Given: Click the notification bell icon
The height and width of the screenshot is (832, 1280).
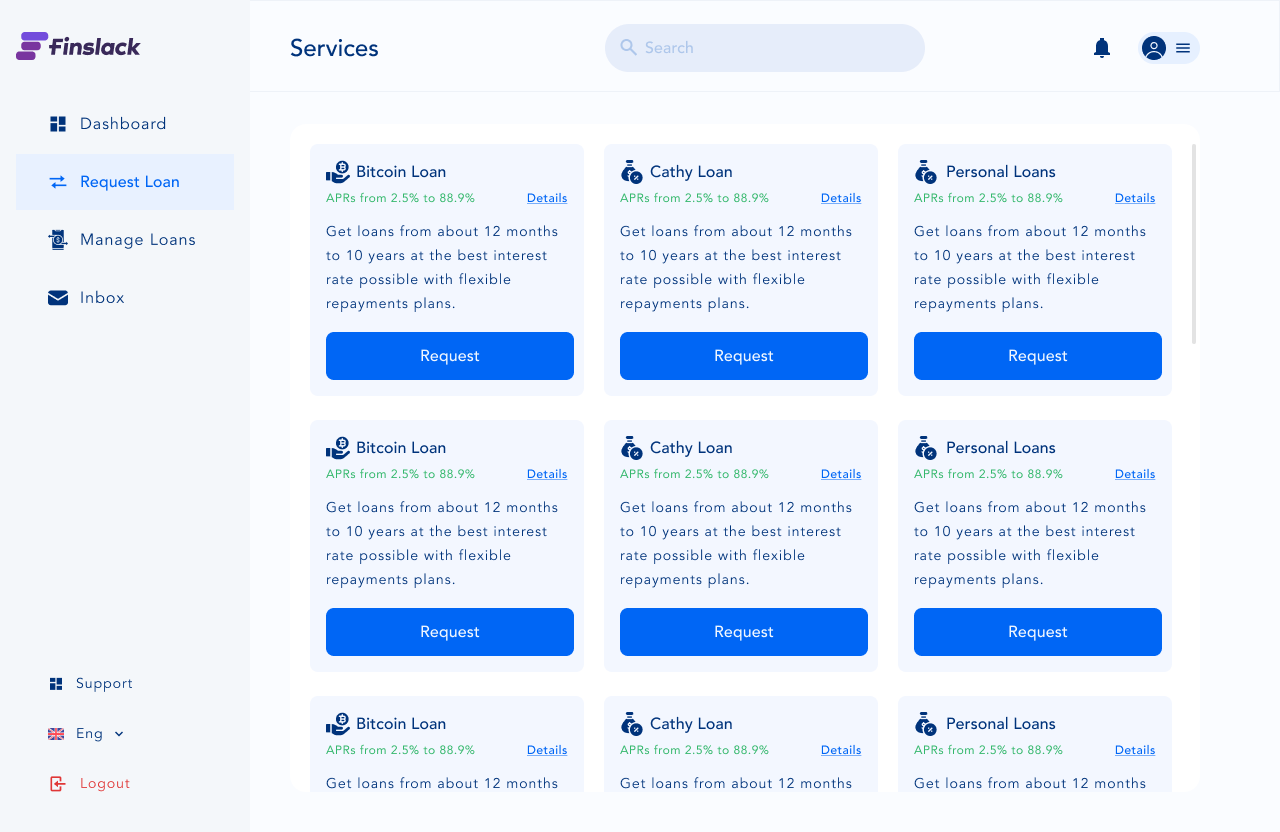Looking at the screenshot, I should click(x=1102, y=48).
